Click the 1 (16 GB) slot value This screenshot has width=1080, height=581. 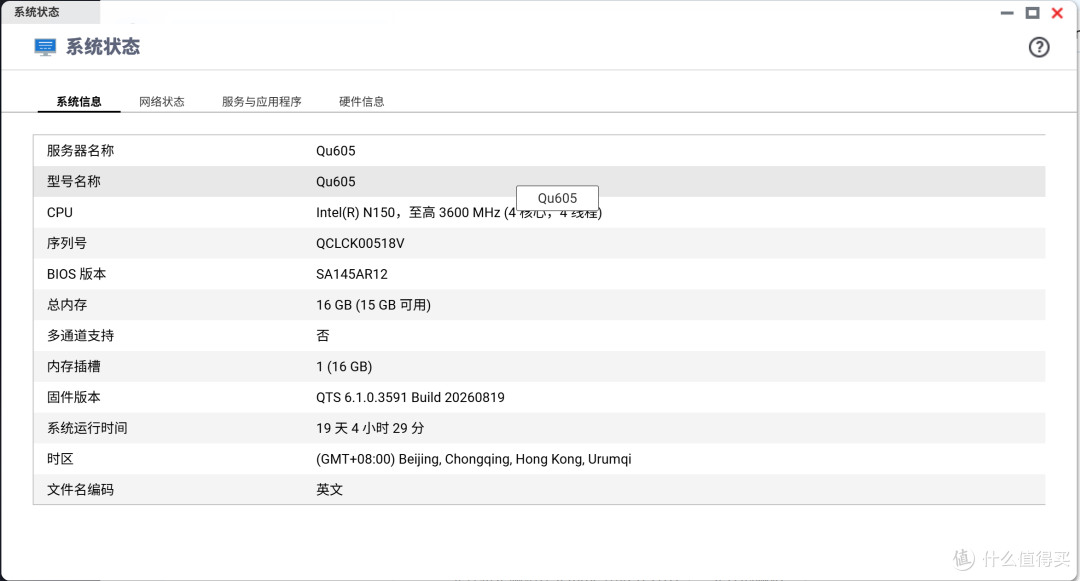point(344,366)
